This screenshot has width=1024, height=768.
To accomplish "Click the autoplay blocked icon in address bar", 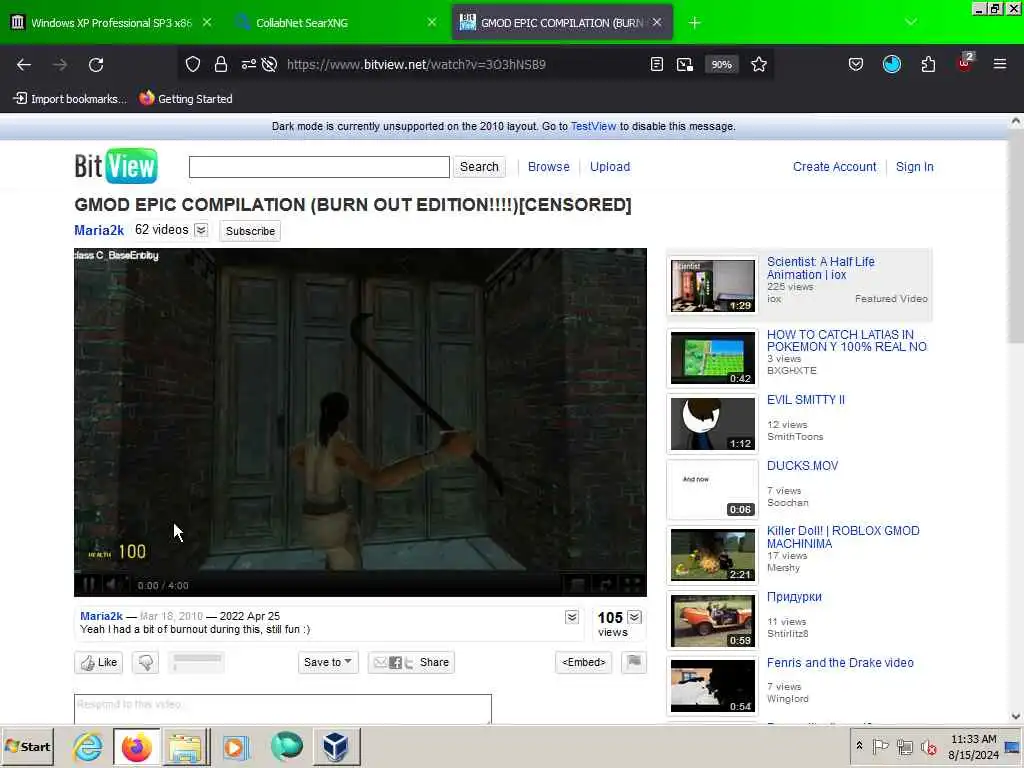I will [x=269, y=65].
